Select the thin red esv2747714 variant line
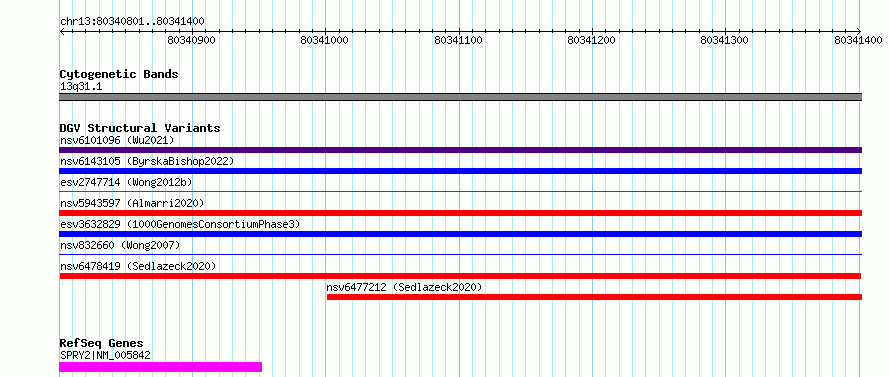Screen dimensions: 890x377 tap(460, 192)
